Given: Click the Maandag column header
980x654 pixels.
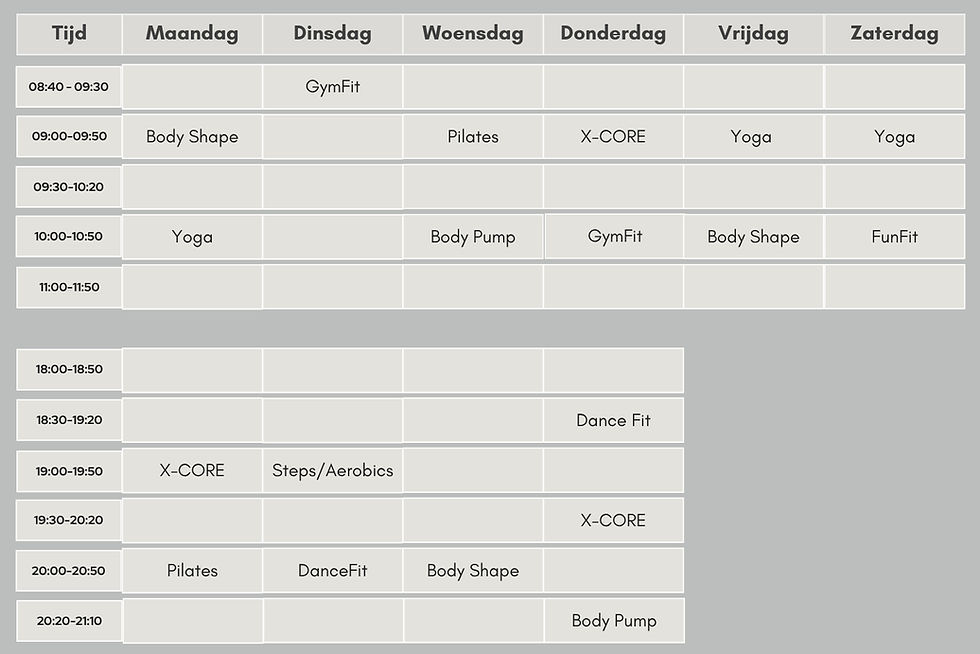Looking at the screenshot, I should 192,33.
